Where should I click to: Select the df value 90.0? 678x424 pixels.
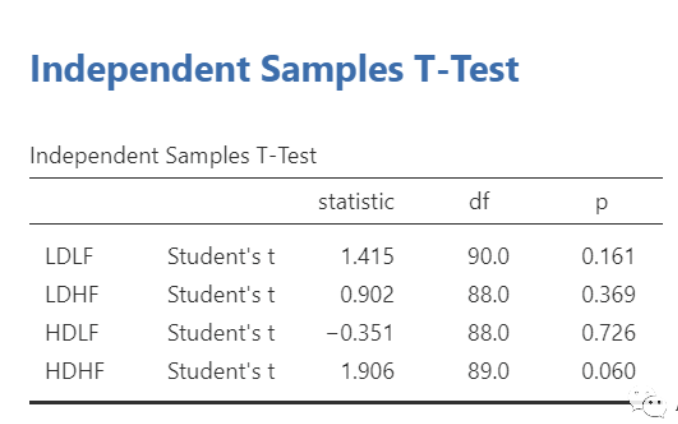tap(488, 256)
